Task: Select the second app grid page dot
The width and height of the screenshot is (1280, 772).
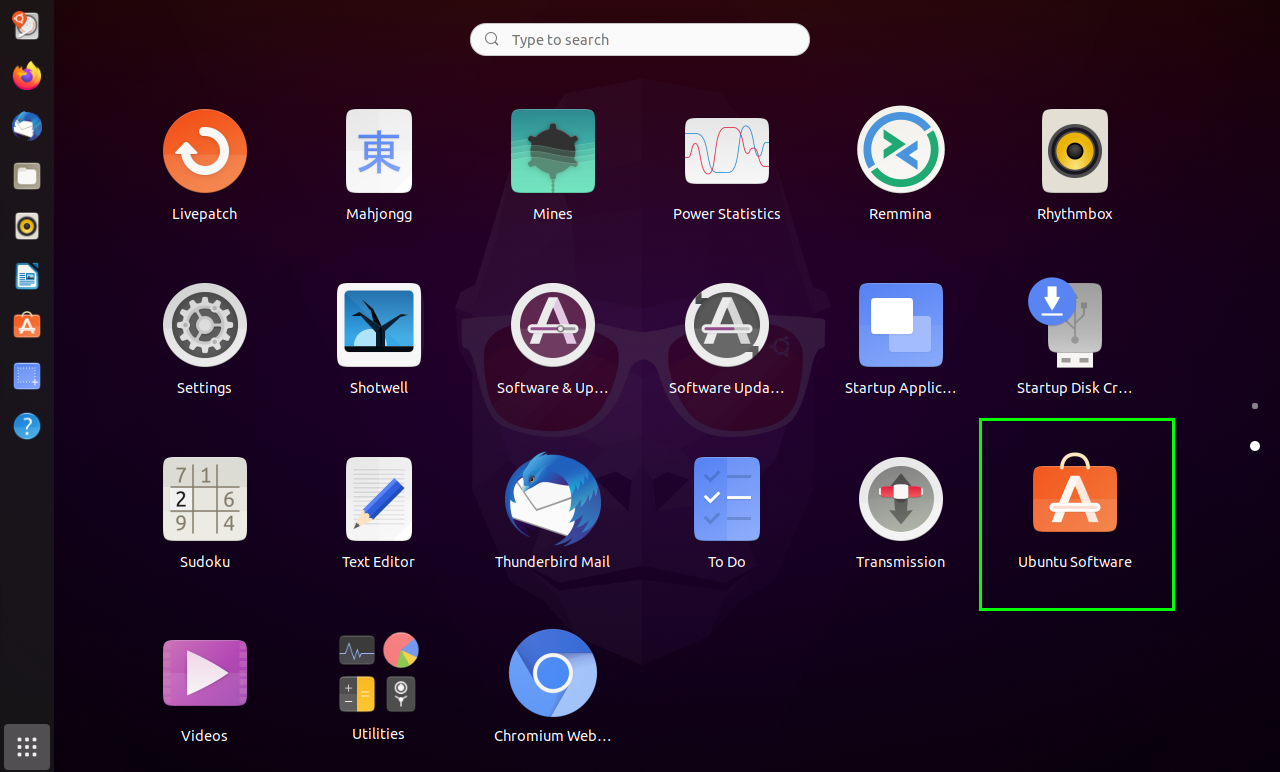Action: click(x=1255, y=446)
